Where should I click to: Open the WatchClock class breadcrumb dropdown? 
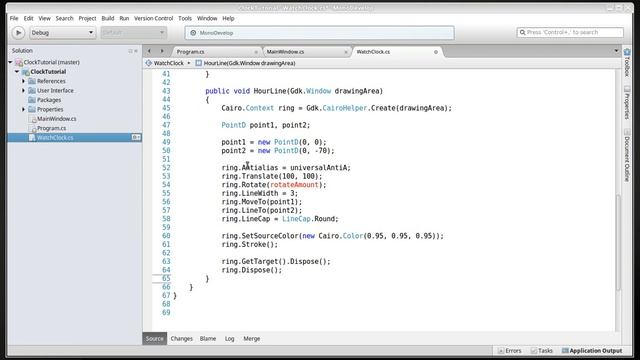pos(168,63)
